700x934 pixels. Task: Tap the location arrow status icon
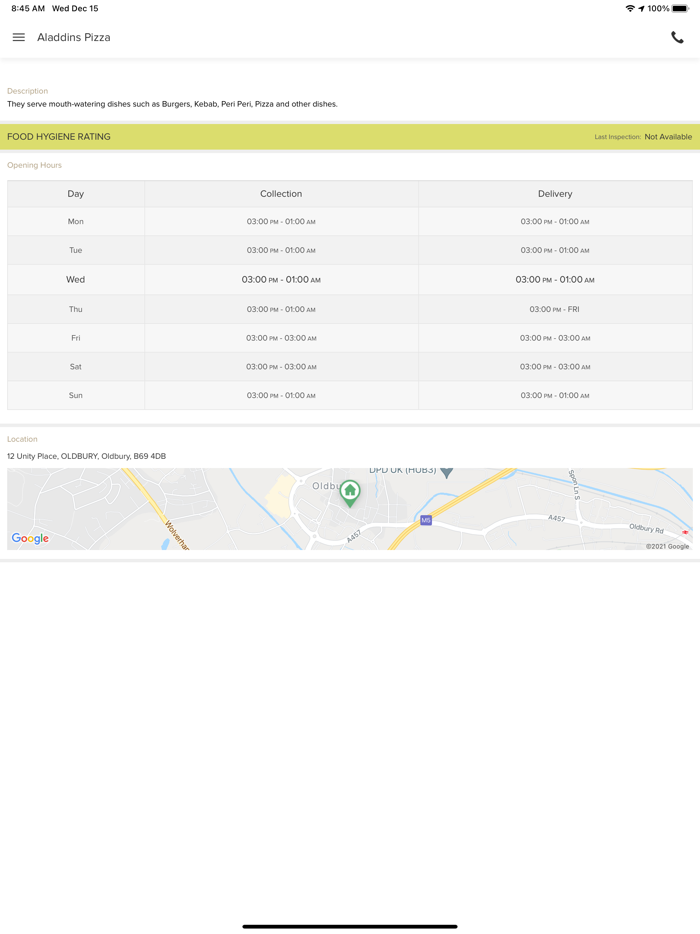[641, 8]
